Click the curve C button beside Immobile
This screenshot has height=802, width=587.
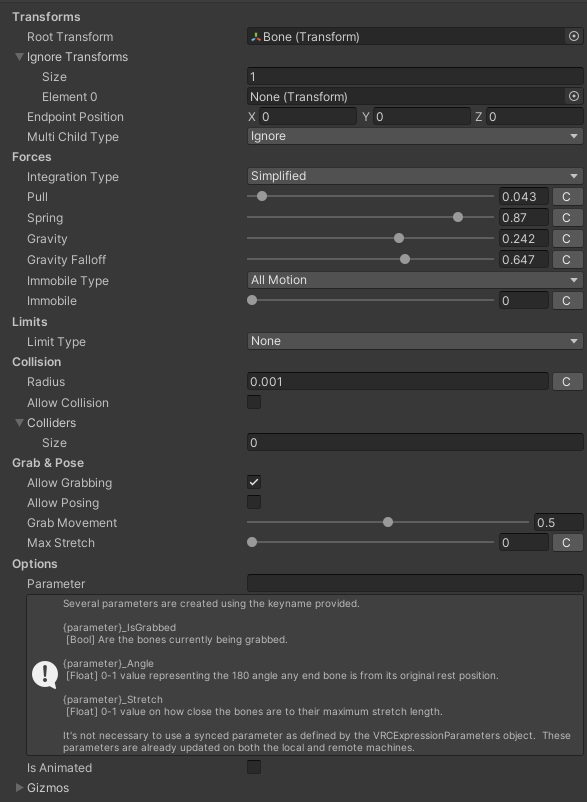567,300
